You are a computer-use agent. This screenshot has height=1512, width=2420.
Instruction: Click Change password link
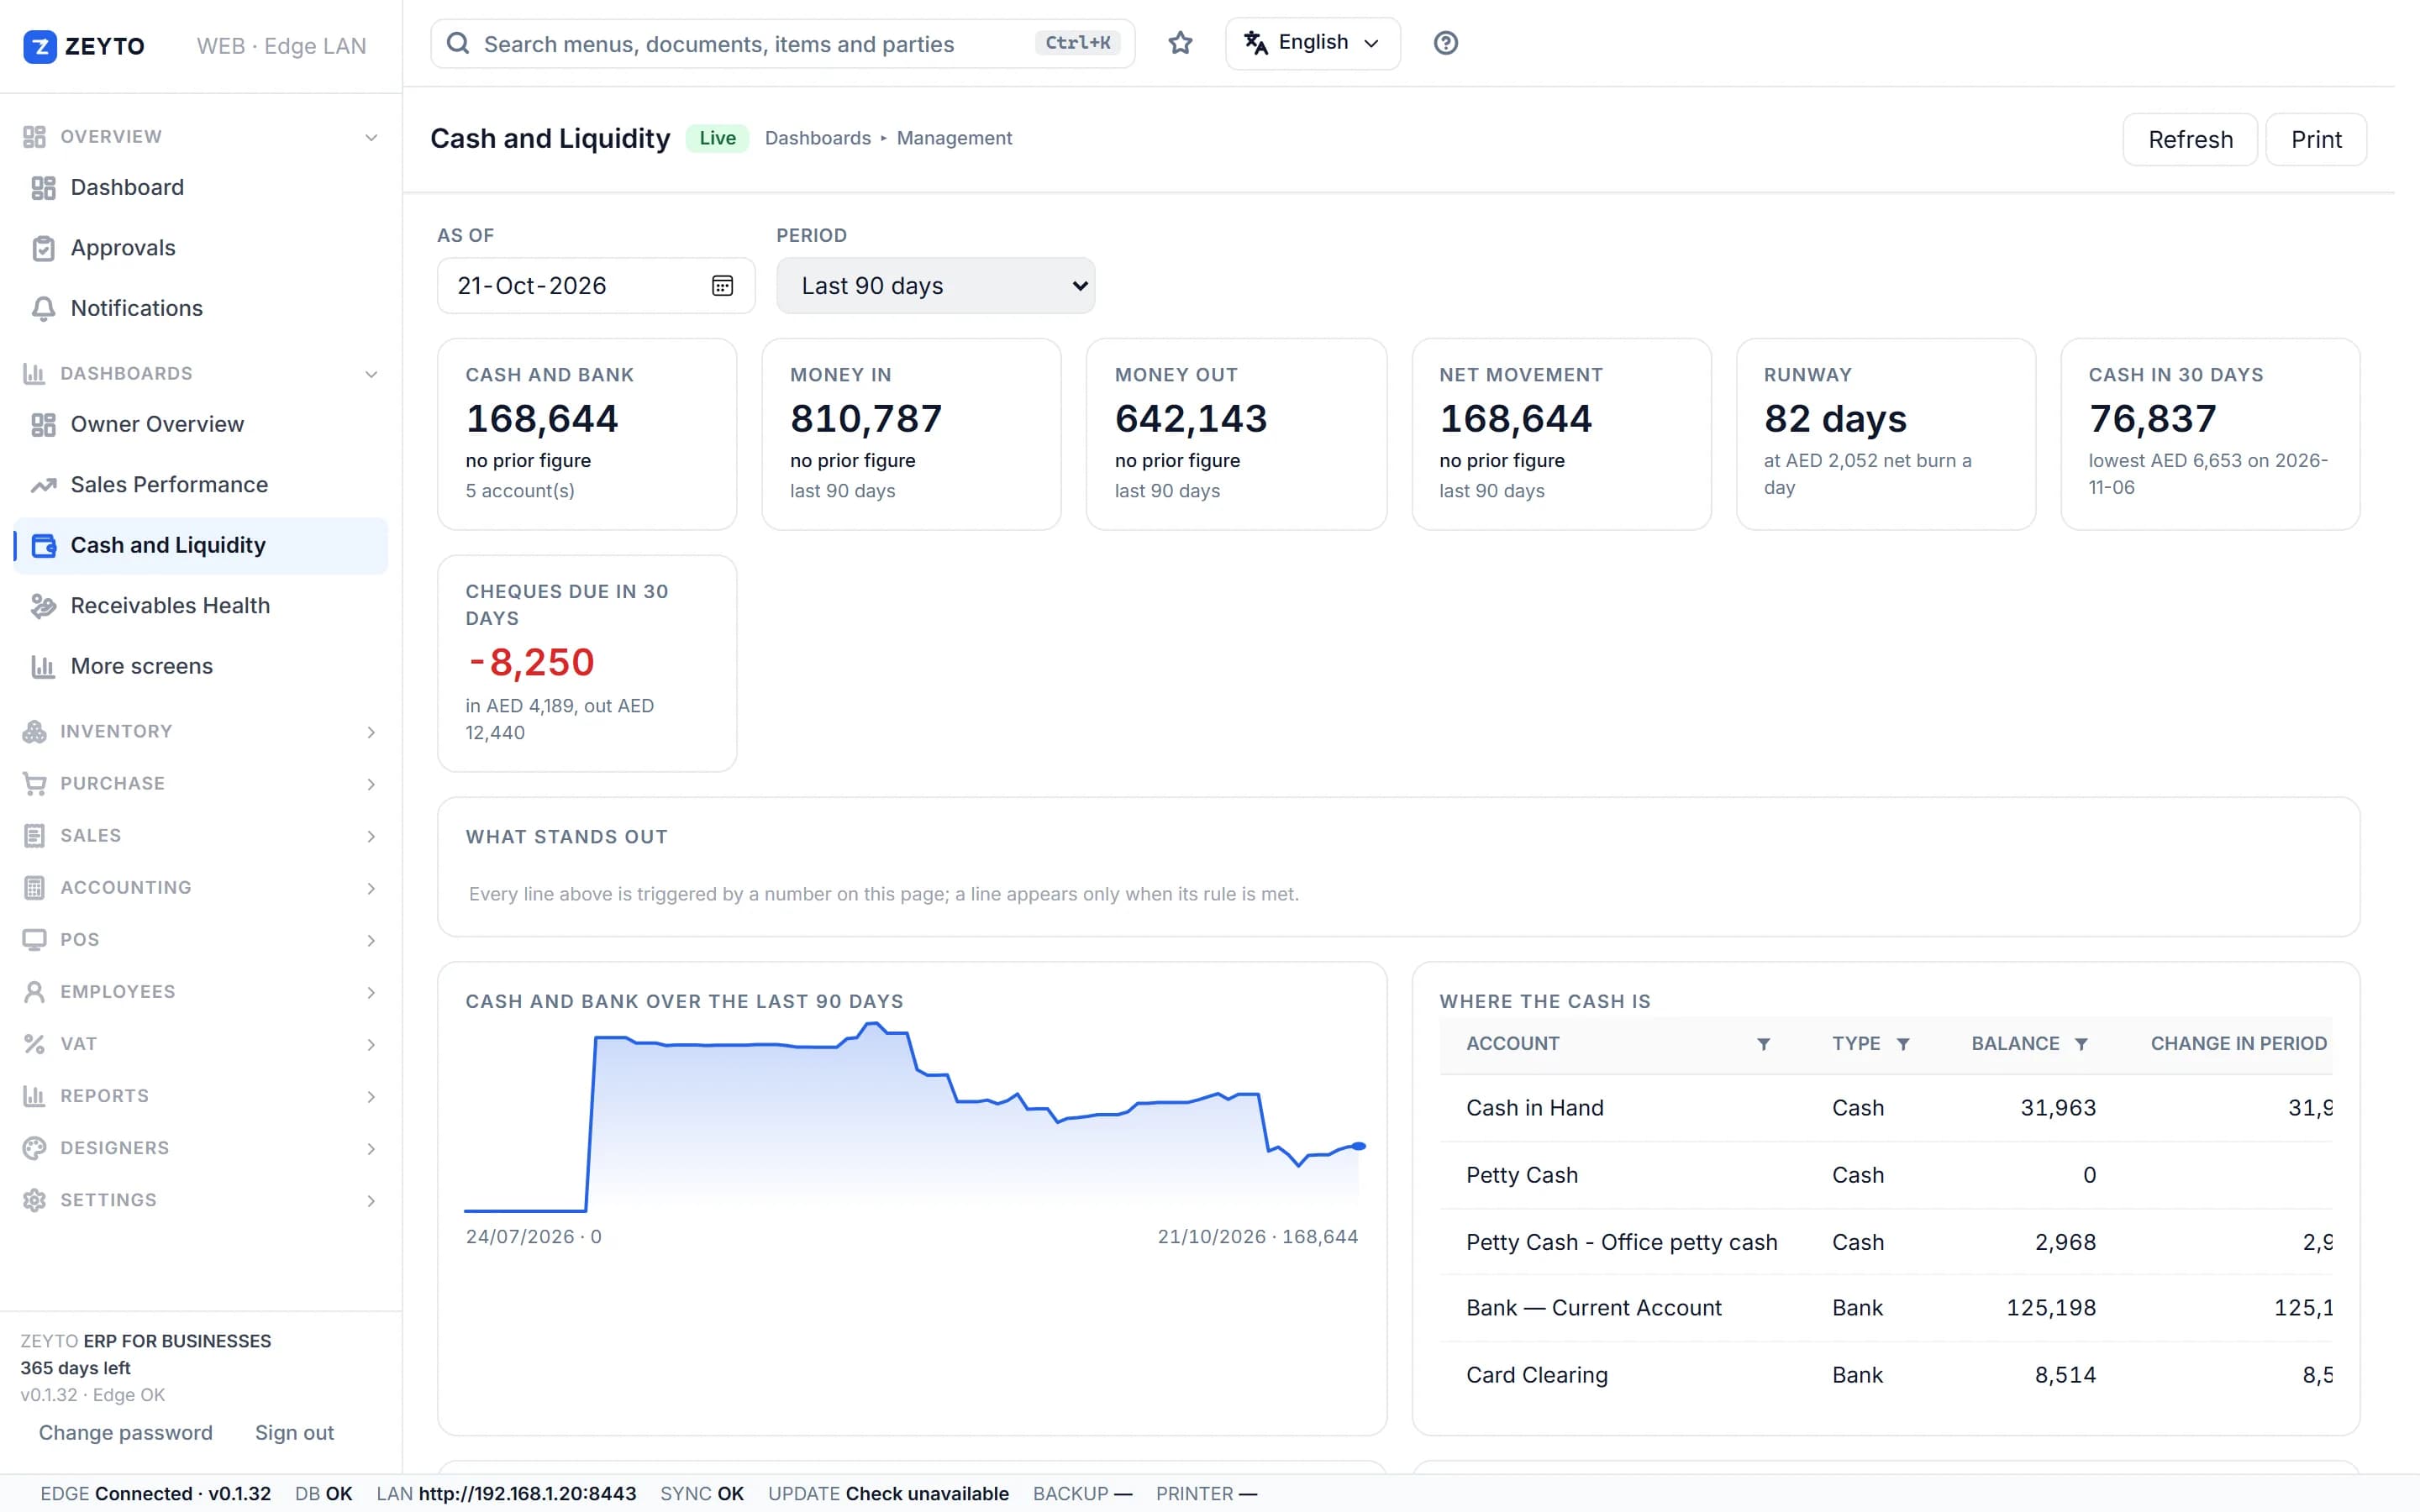(x=126, y=1433)
